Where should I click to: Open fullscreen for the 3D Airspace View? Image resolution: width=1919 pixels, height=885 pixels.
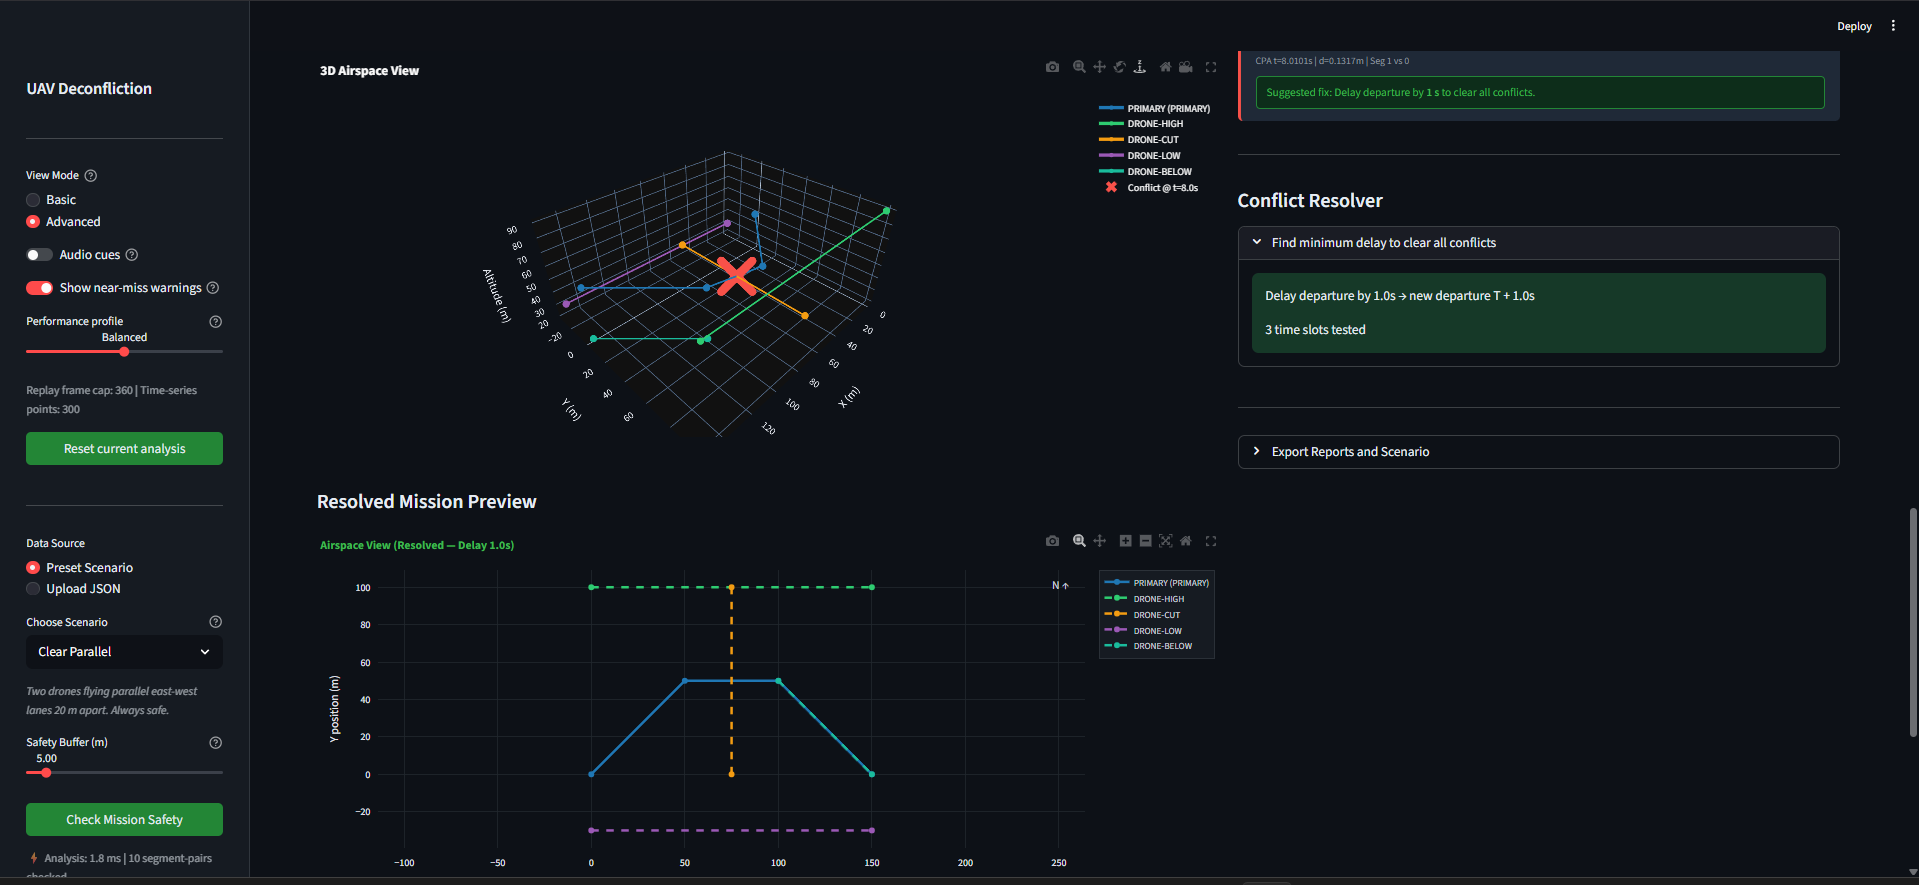point(1211,67)
